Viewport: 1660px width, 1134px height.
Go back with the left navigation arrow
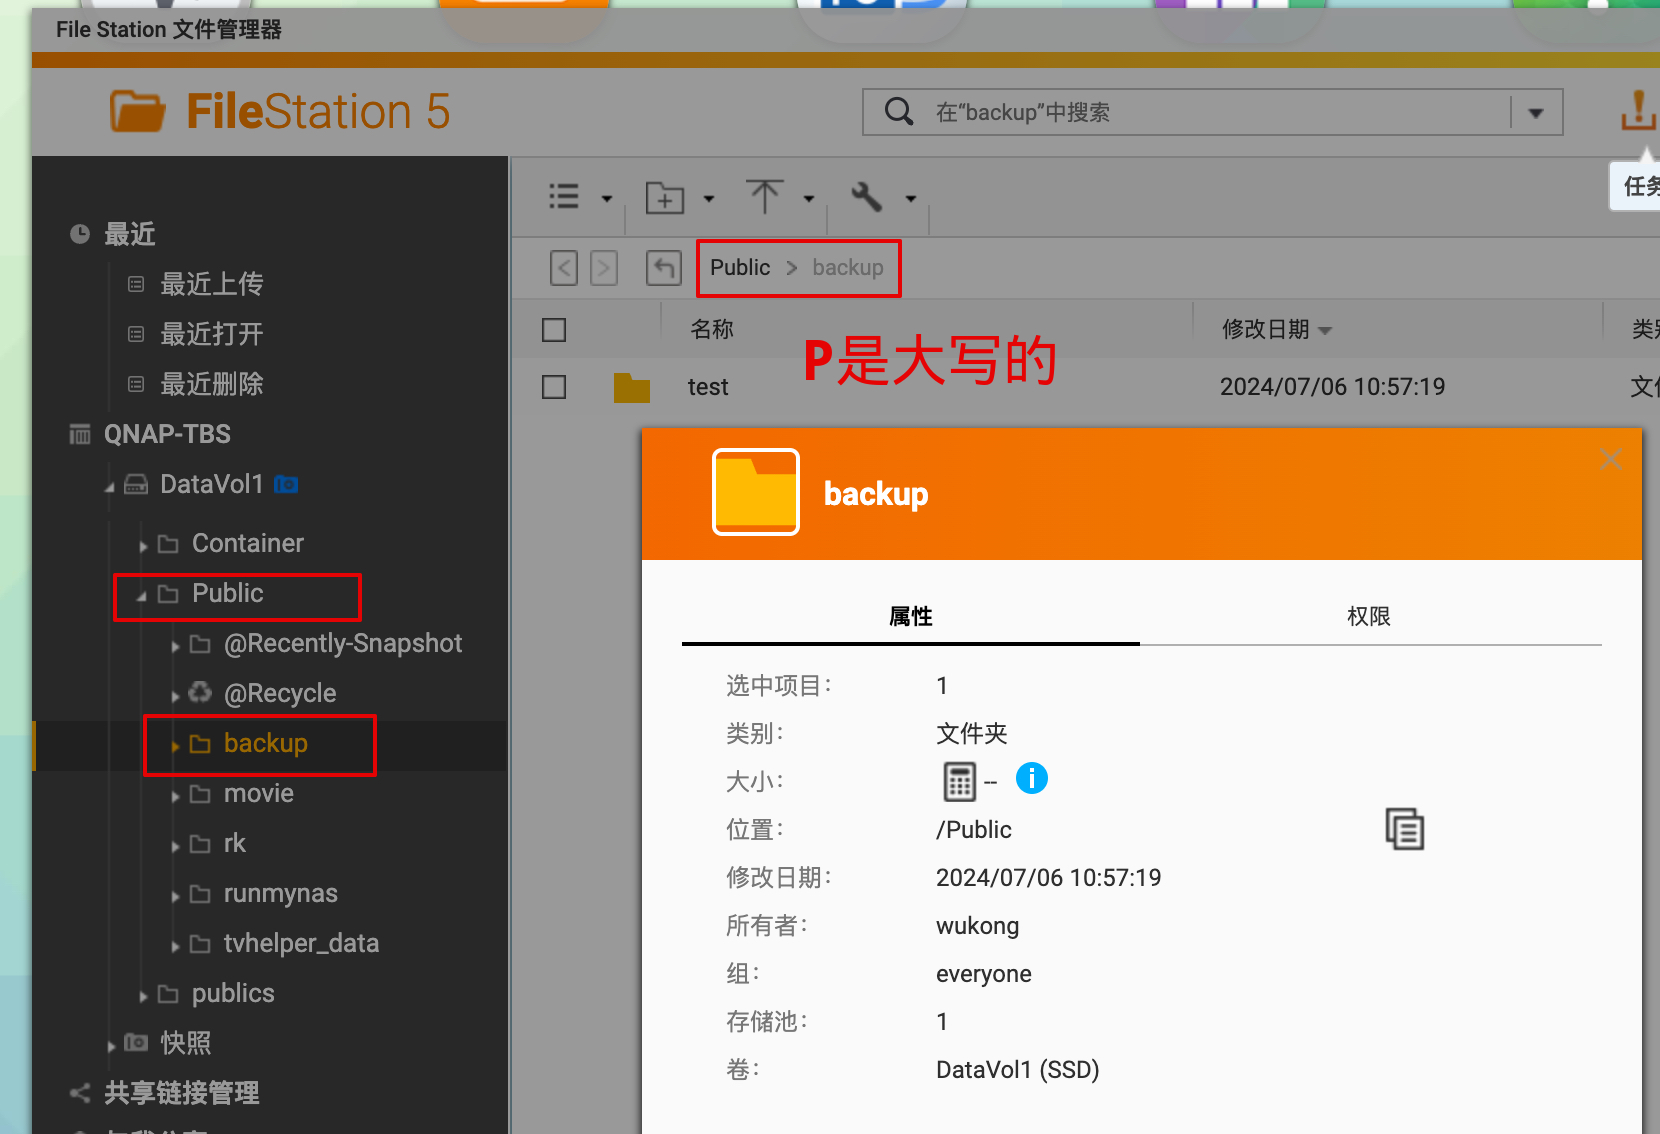coord(564,267)
